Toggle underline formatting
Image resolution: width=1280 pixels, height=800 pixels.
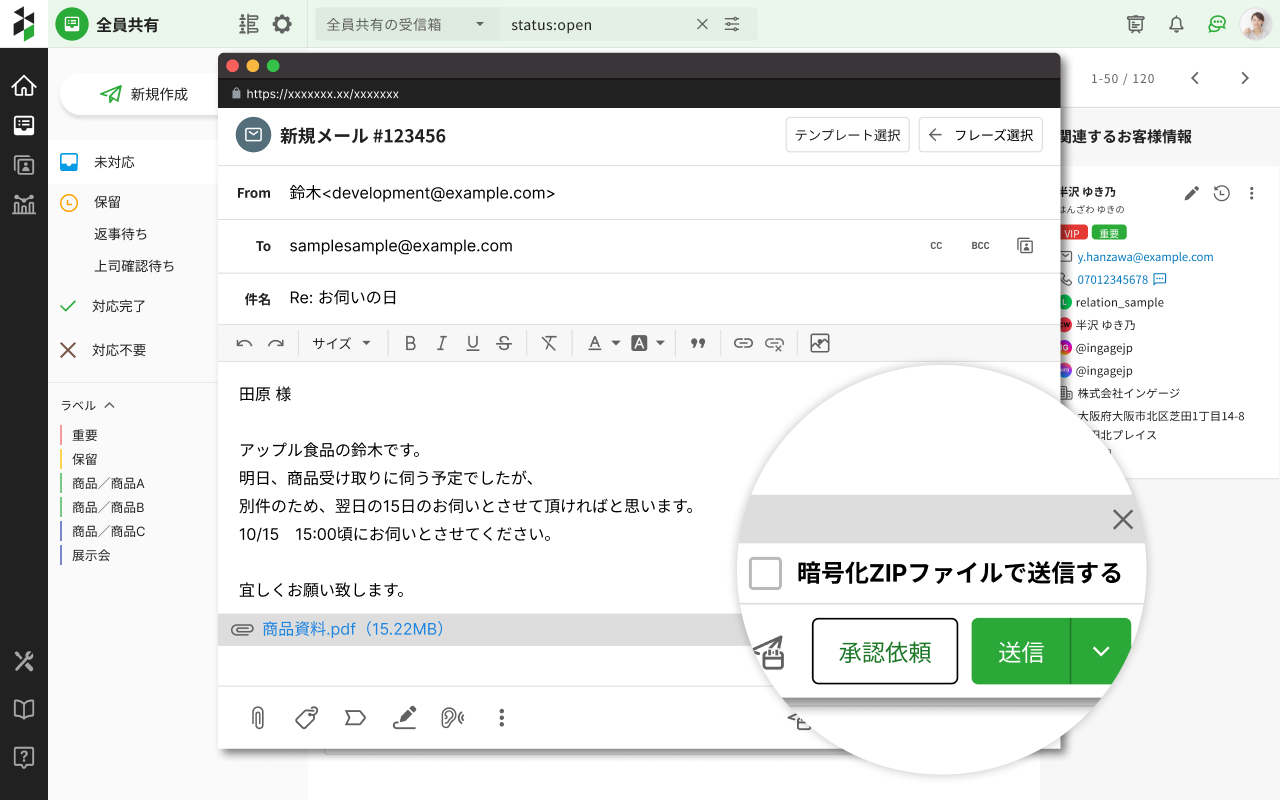coord(473,343)
